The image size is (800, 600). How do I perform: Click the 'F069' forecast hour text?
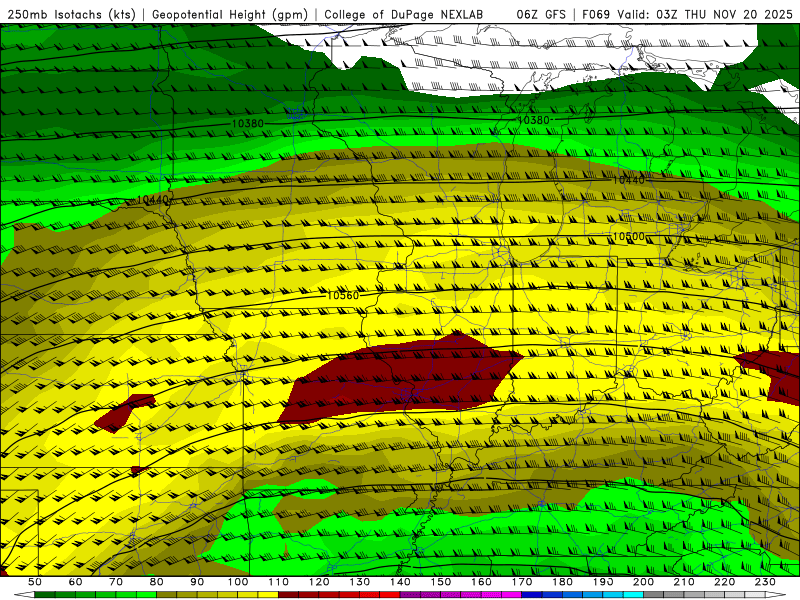coord(596,15)
